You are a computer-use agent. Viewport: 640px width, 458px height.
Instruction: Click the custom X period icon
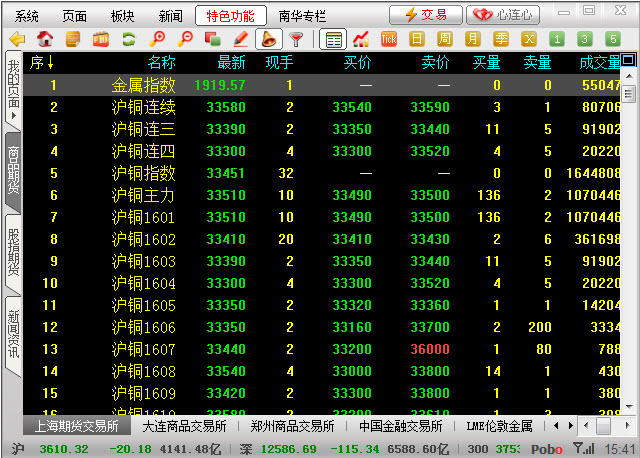[529, 39]
